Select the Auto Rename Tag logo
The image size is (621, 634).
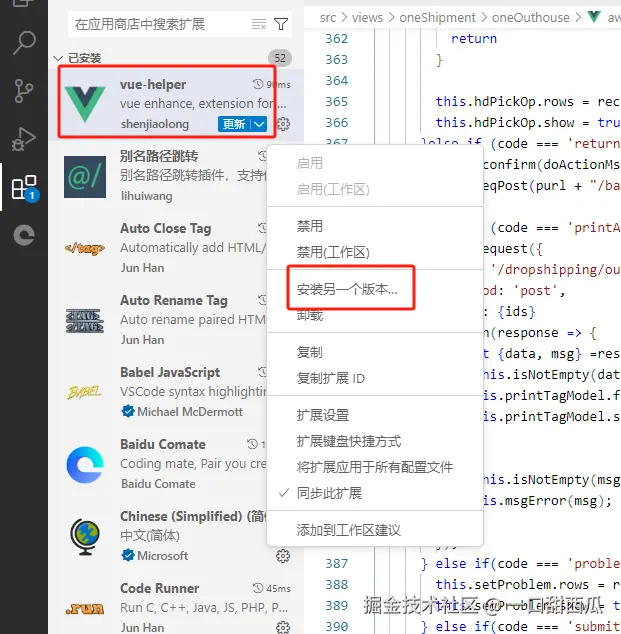point(85,321)
